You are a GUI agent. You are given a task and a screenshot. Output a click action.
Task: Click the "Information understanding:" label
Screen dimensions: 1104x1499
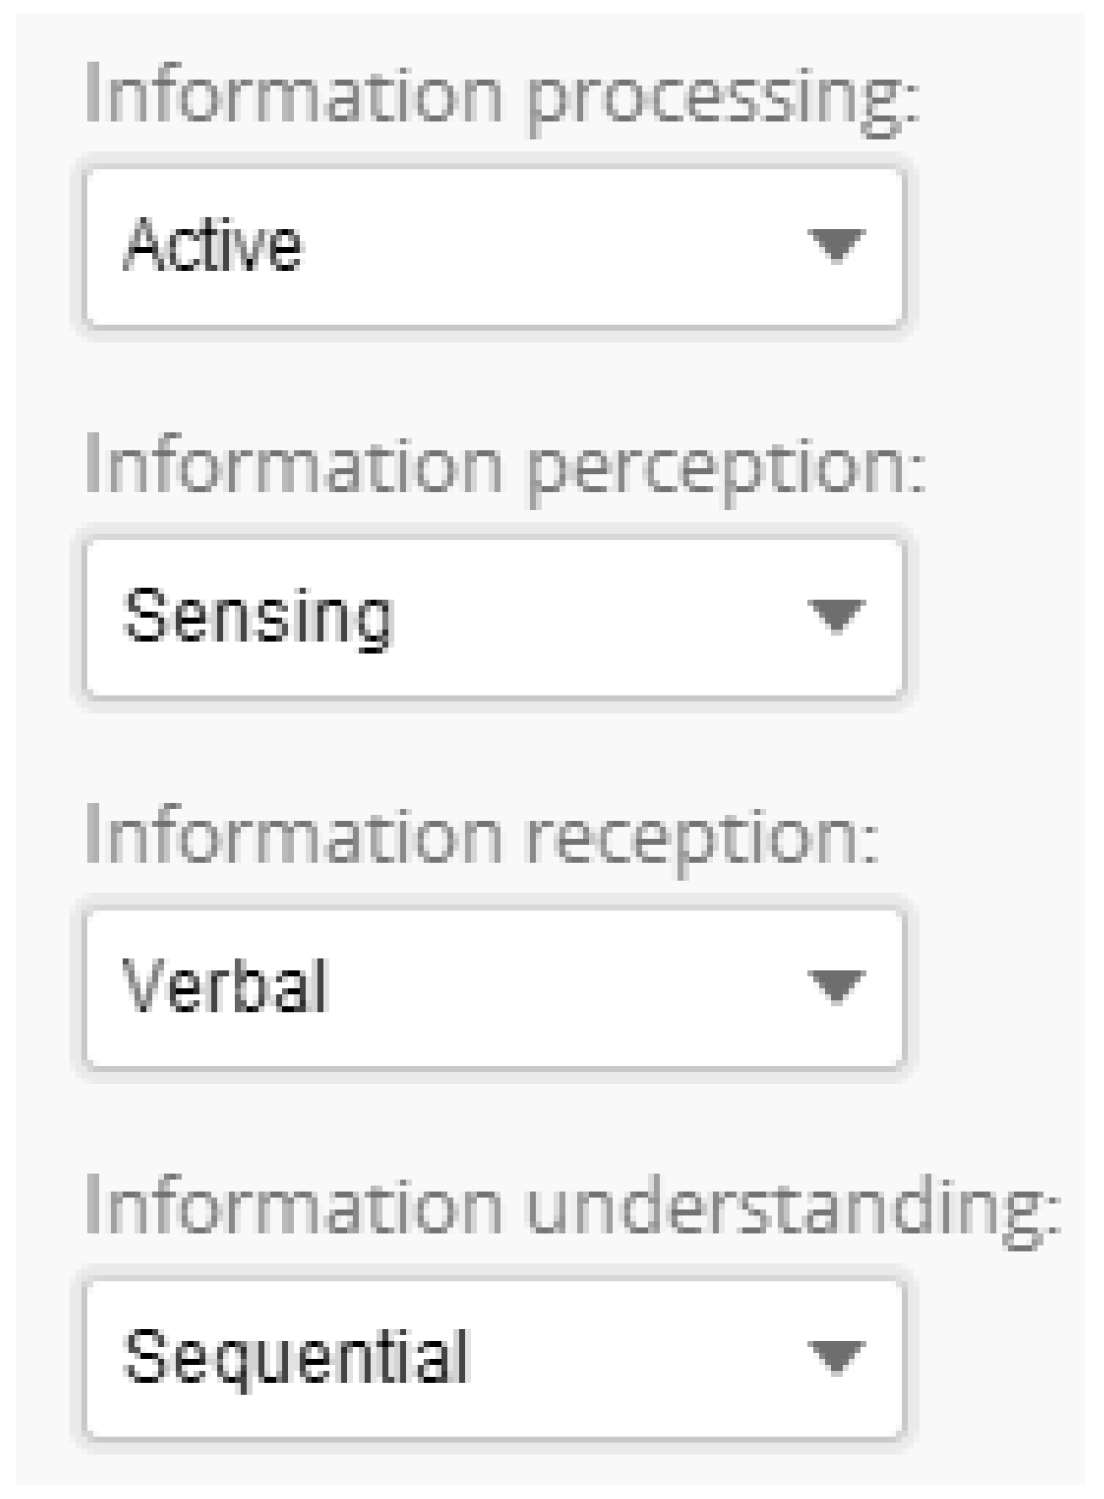(571, 1207)
